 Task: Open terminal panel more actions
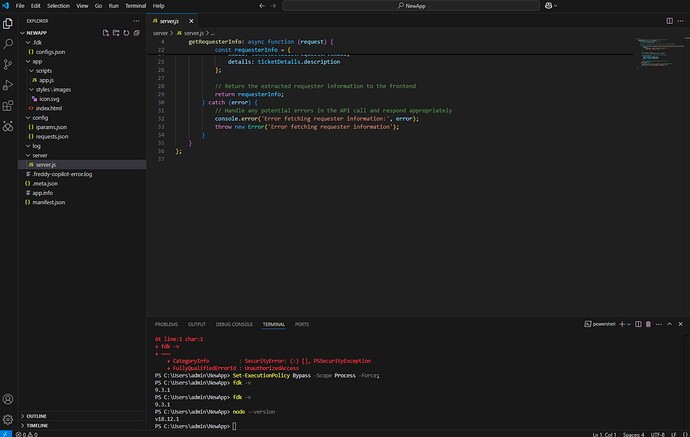pyautogui.click(x=659, y=324)
